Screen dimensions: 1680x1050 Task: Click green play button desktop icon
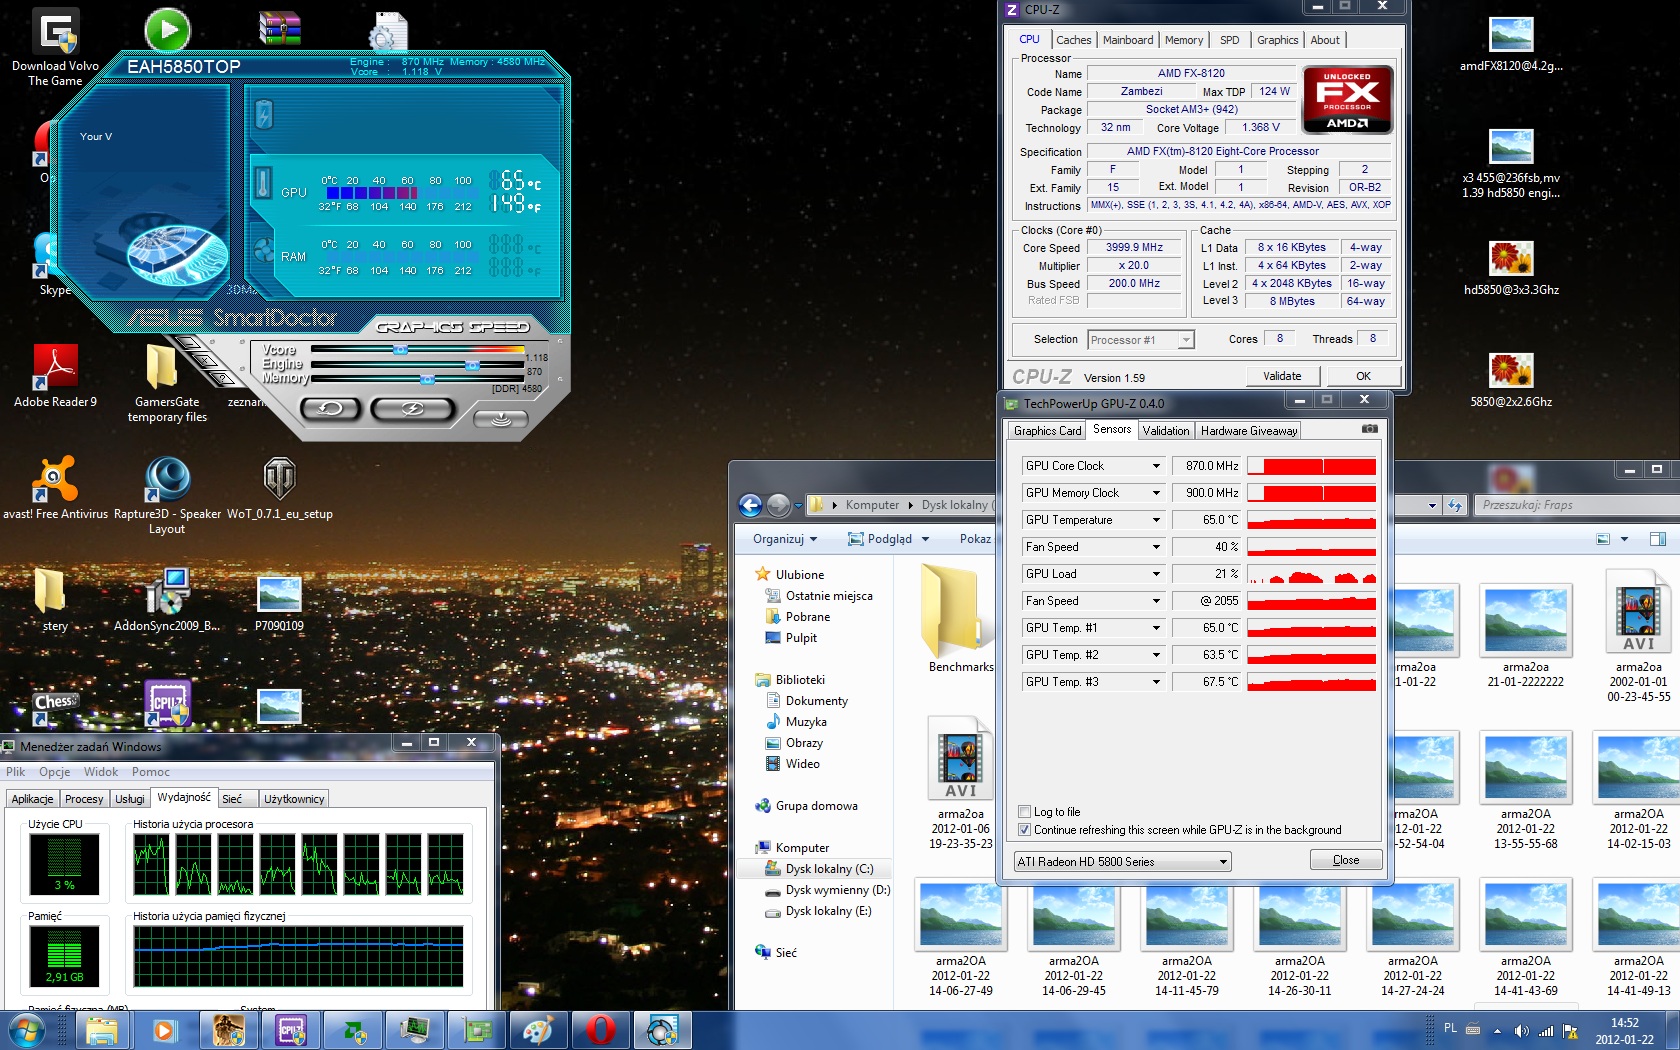[167, 31]
